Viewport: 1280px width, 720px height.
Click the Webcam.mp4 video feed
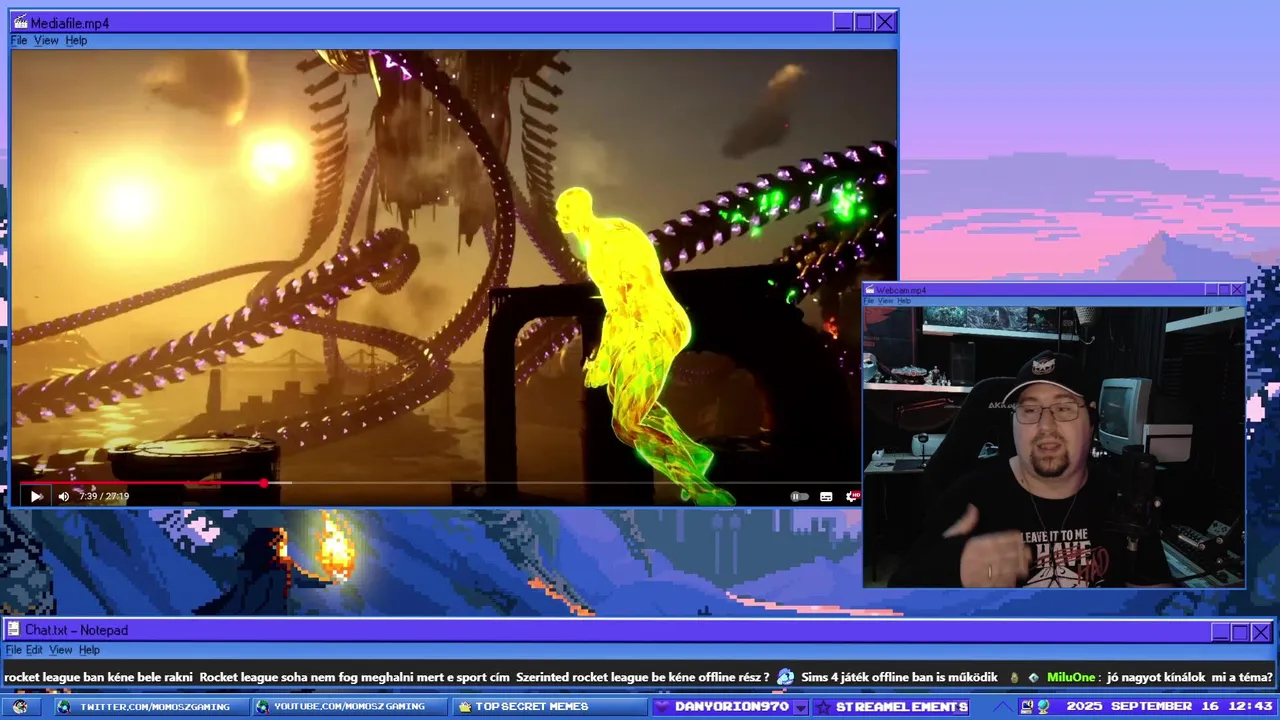click(x=1054, y=446)
